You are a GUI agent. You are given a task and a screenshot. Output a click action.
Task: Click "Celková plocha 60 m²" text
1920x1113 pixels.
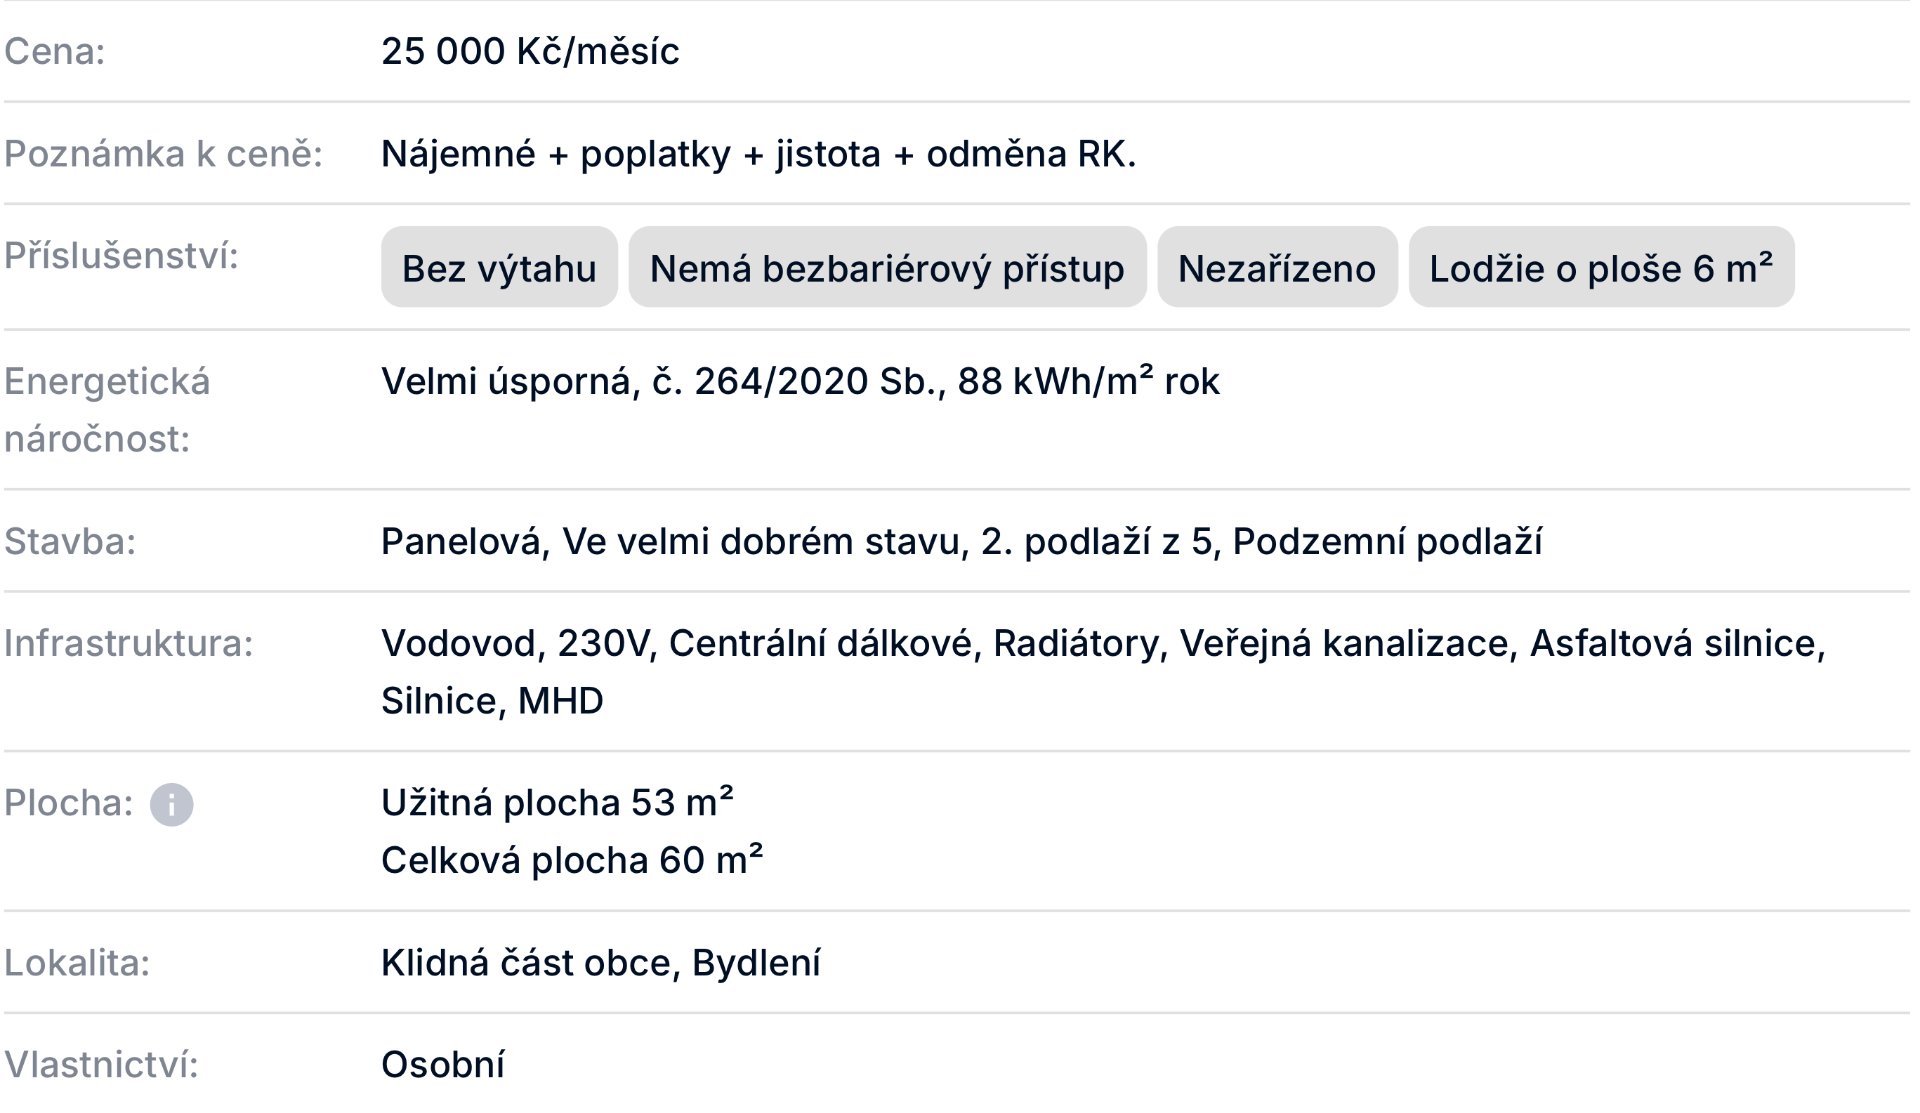[x=571, y=861]
